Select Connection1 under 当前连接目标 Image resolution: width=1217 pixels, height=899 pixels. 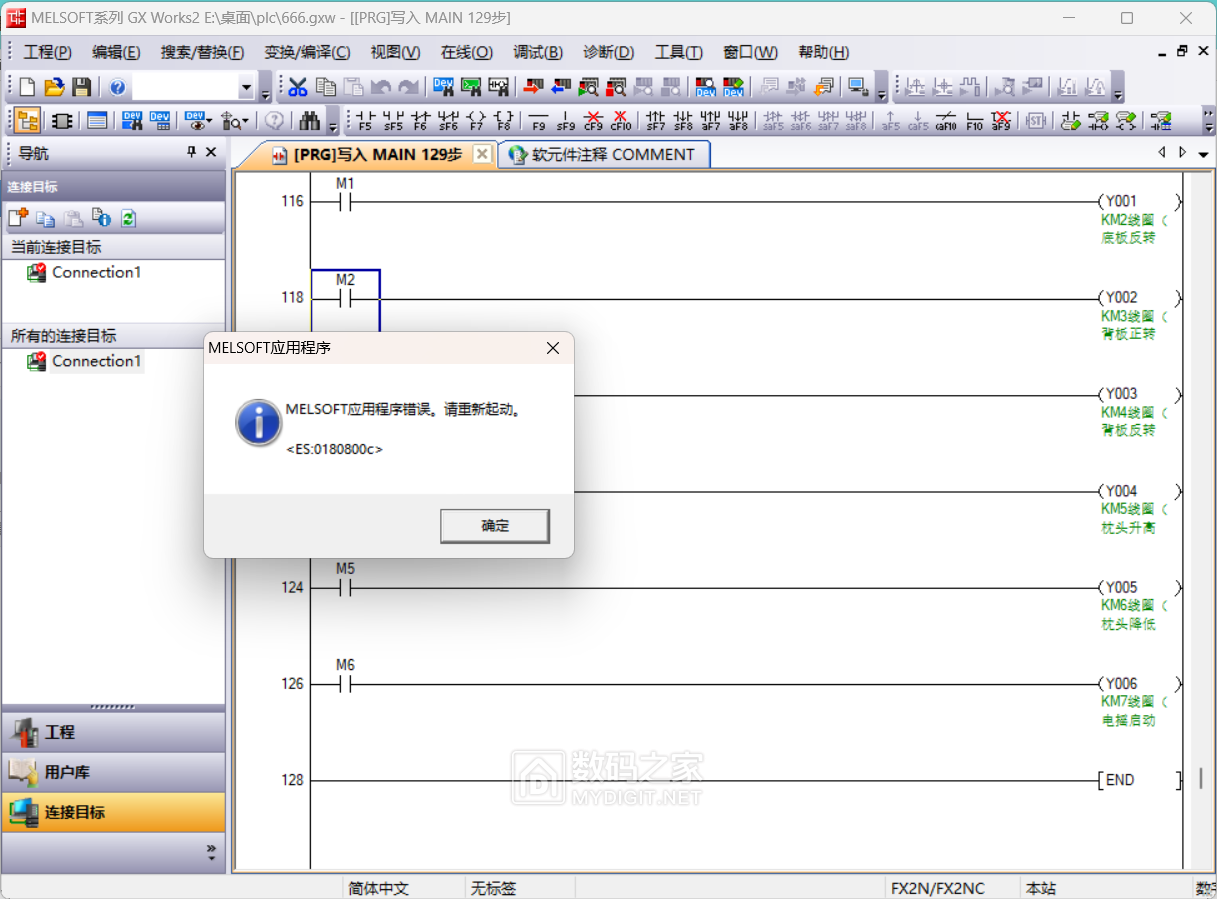coord(96,272)
